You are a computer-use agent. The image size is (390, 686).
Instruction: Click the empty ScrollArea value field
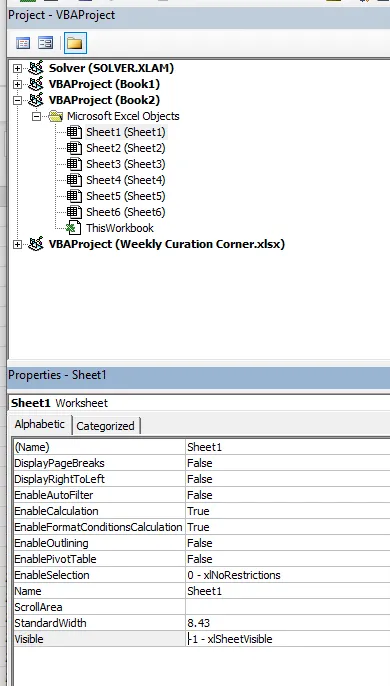(288, 607)
